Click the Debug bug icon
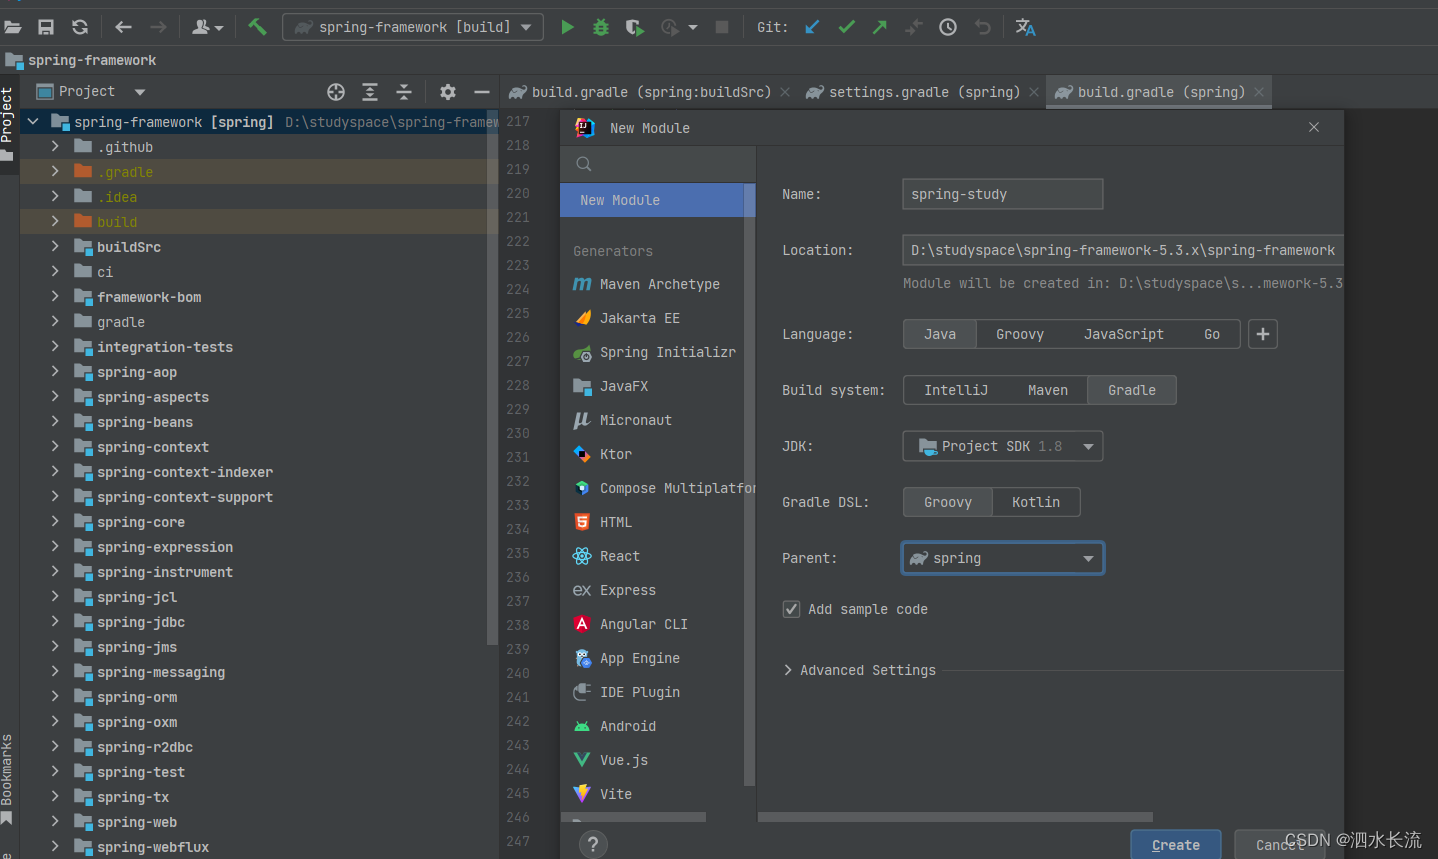Screen dimensions: 1438x859 pyautogui.click(x=601, y=27)
